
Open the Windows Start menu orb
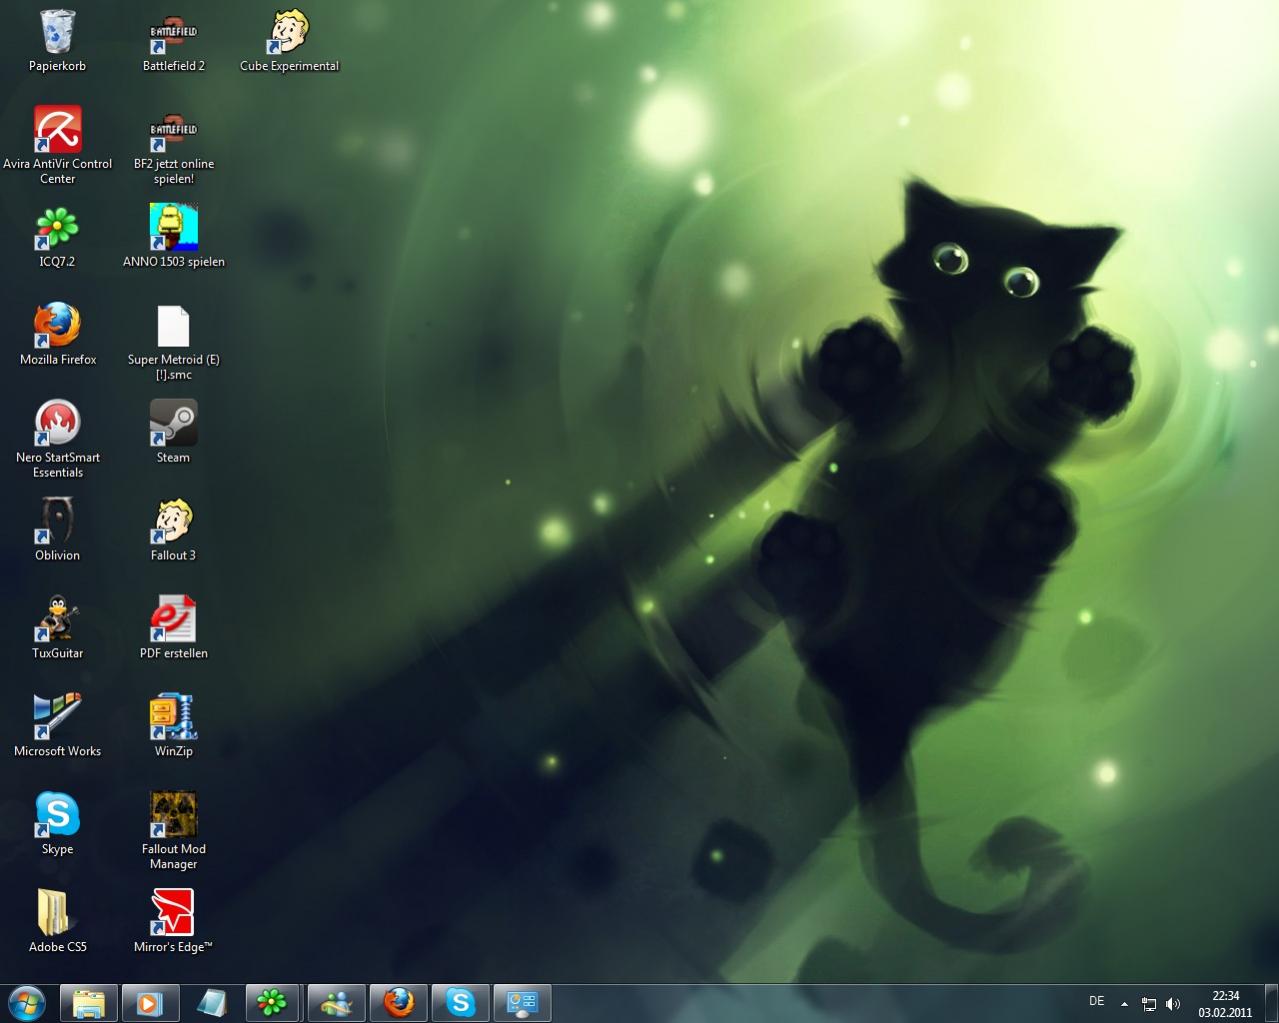coord(27,1002)
